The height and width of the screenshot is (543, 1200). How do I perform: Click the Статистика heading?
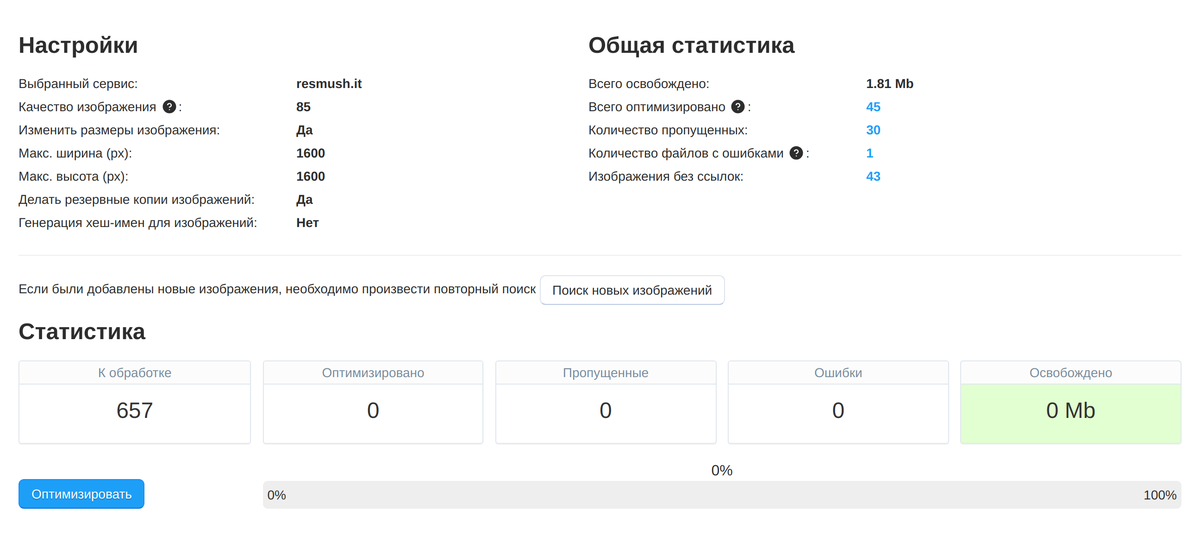(x=82, y=331)
